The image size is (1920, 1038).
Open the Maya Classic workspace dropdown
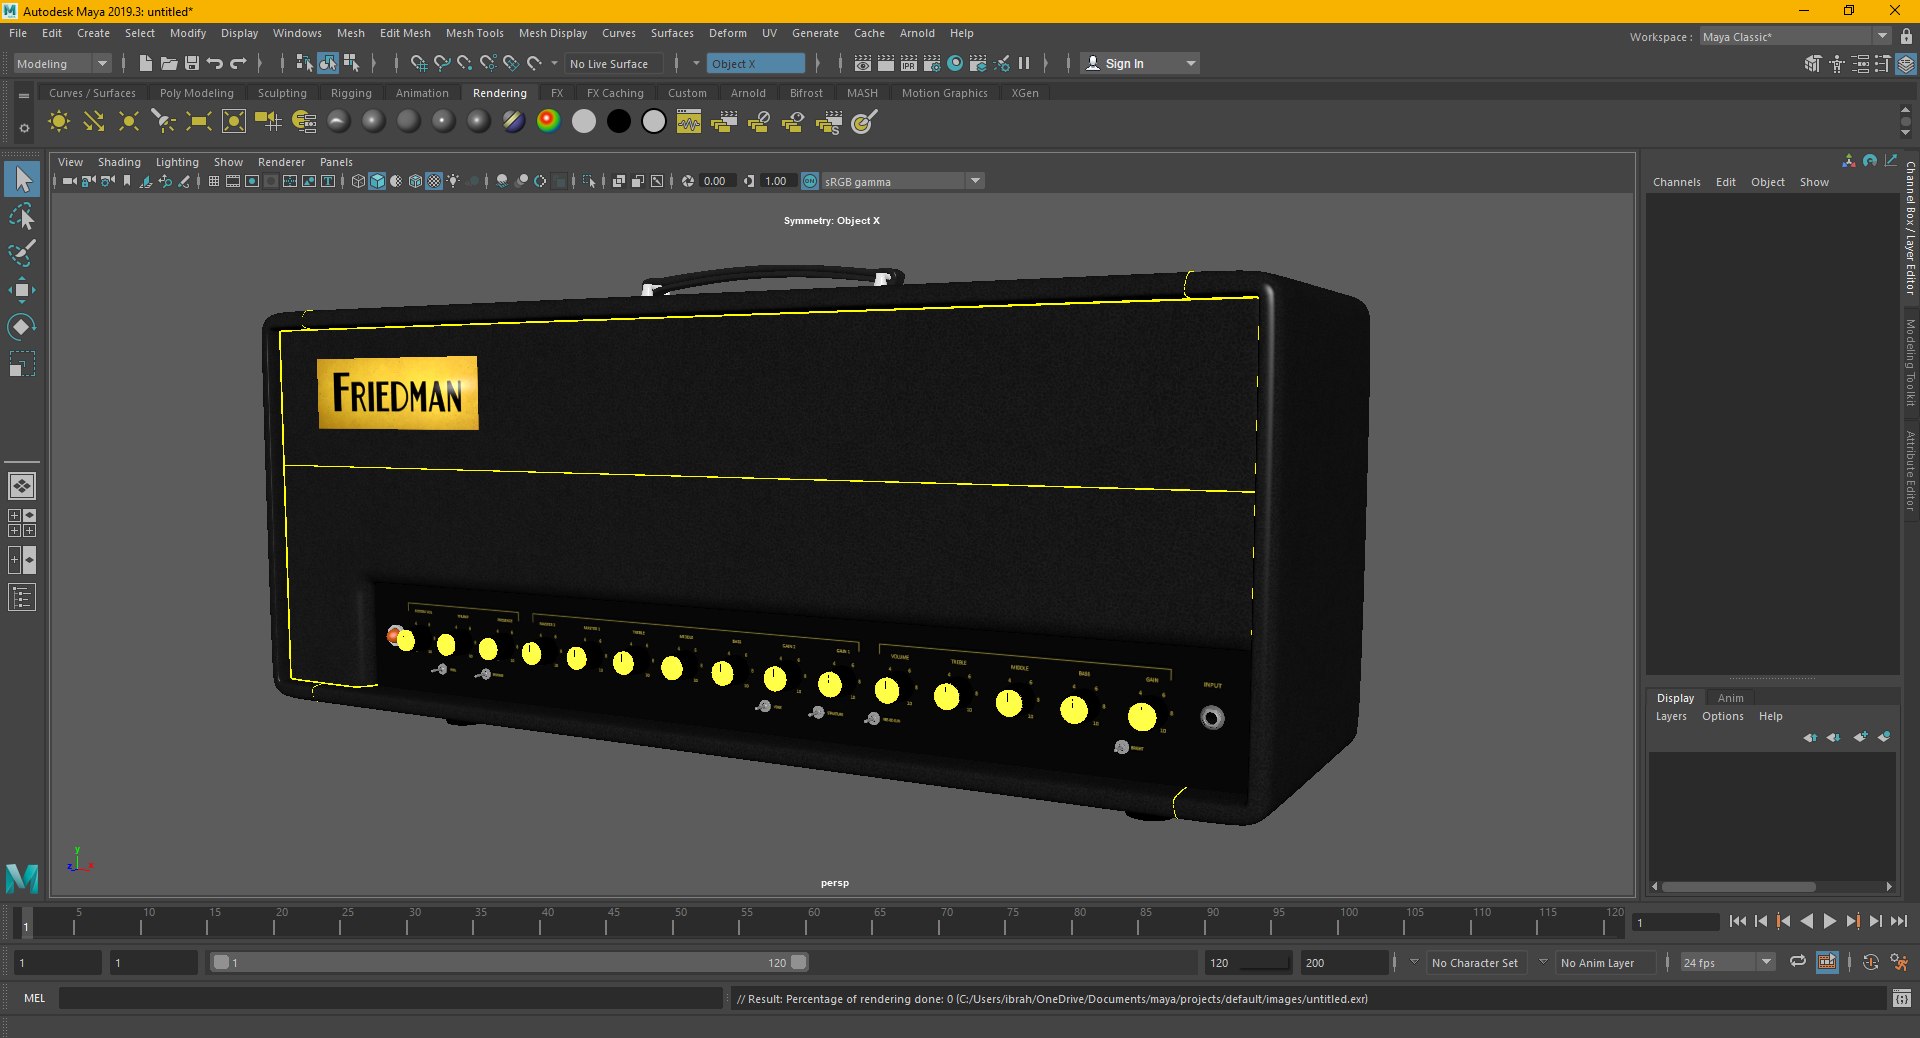[x=1795, y=36]
